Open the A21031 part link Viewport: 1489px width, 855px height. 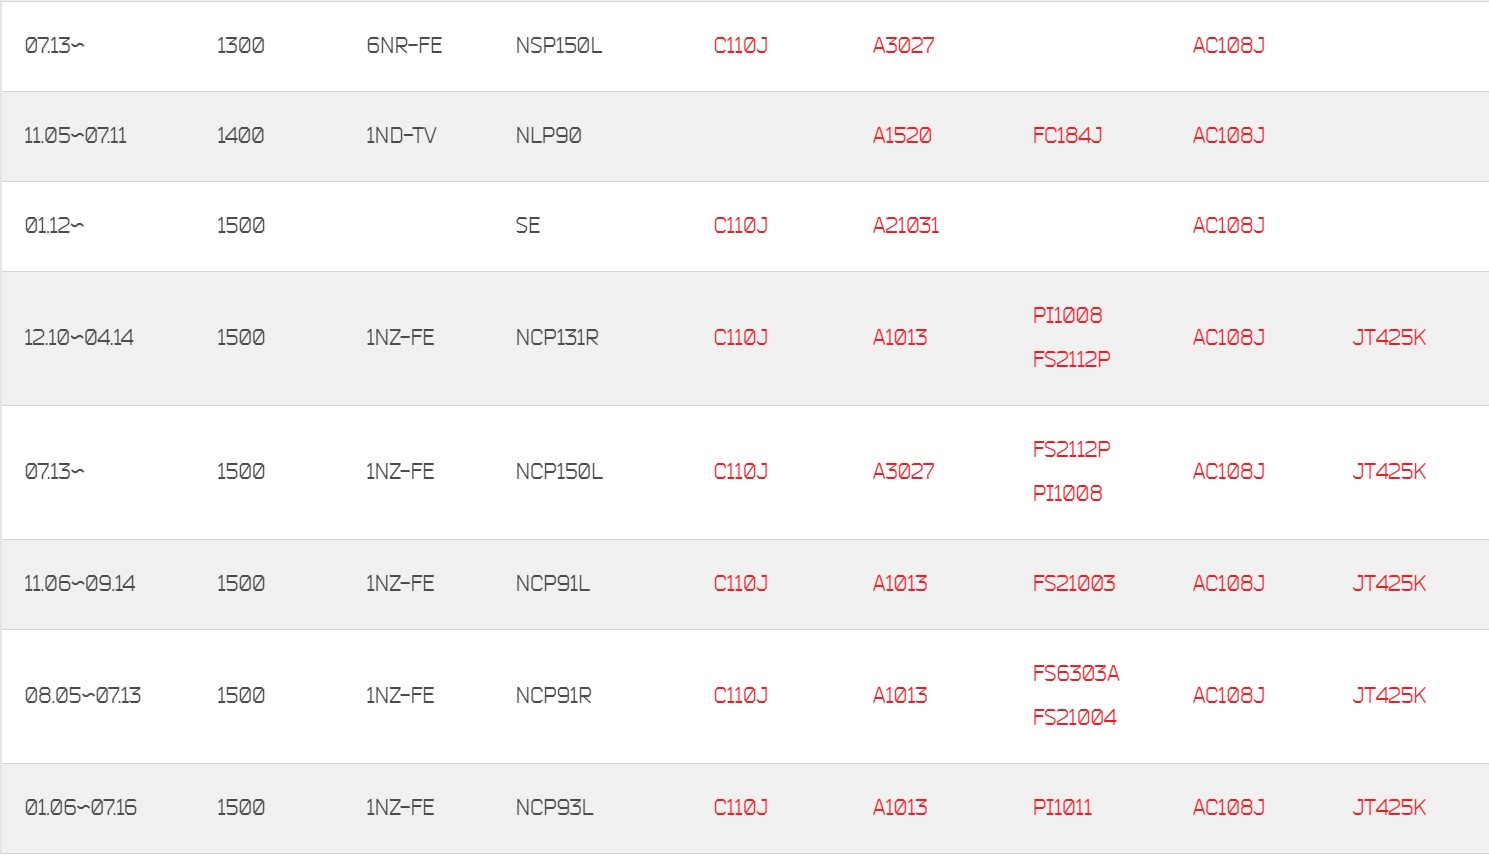point(905,225)
